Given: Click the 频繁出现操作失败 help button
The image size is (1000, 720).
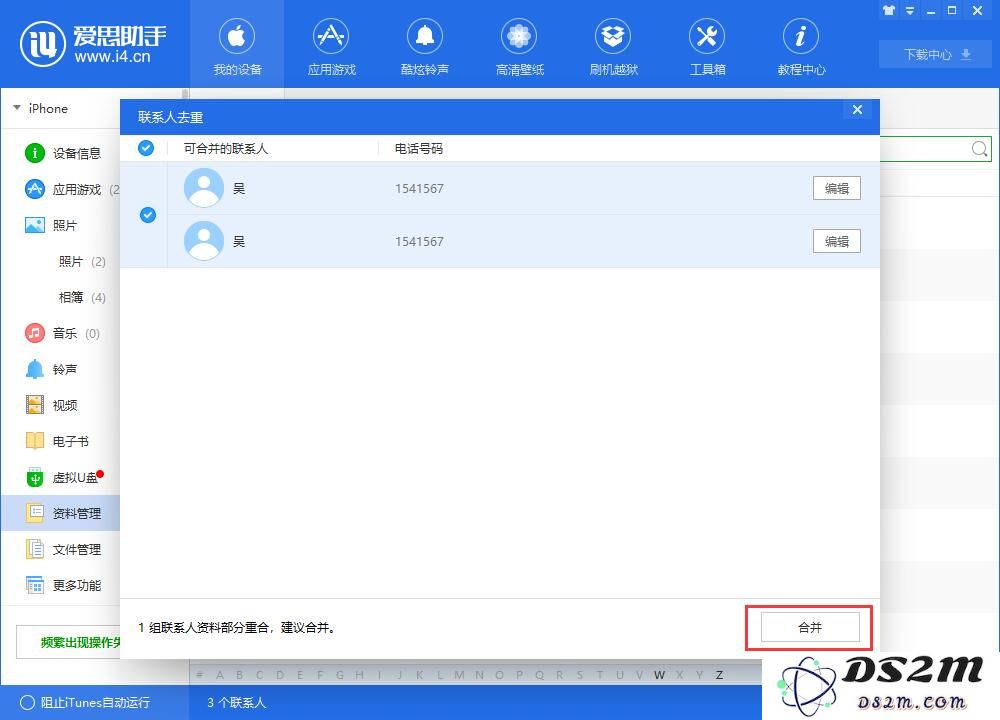Looking at the screenshot, I should (68, 642).
